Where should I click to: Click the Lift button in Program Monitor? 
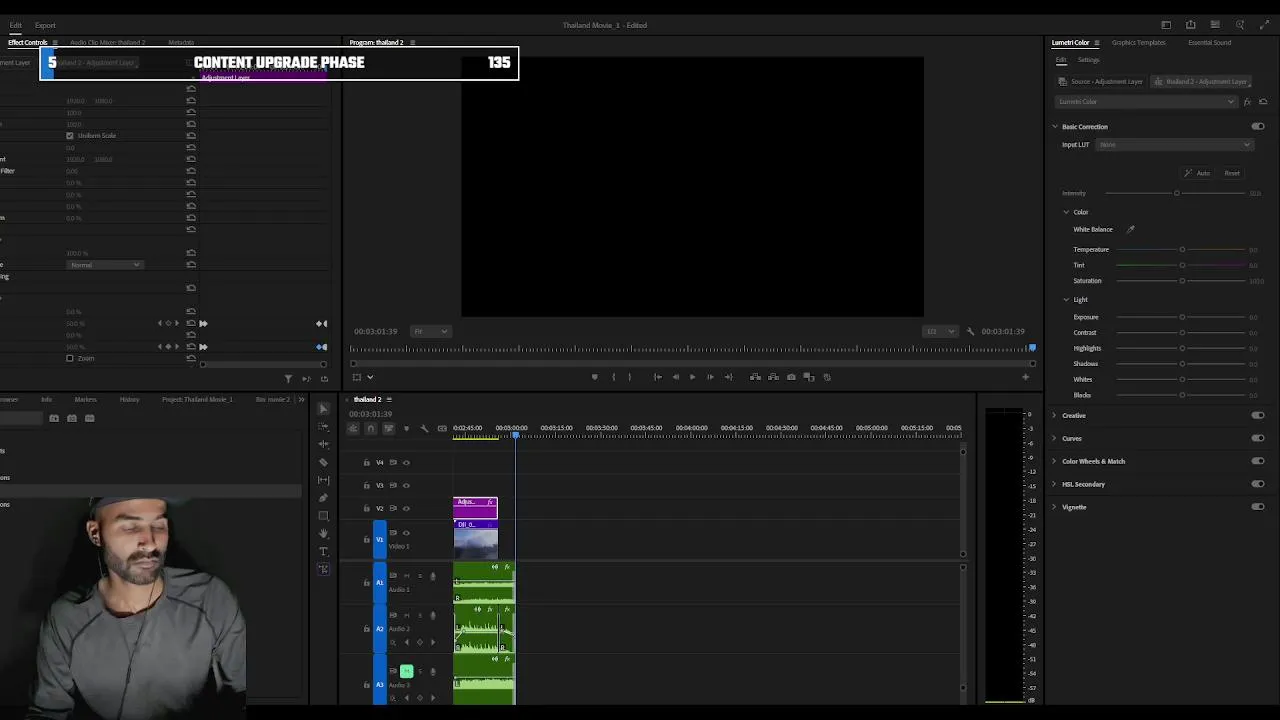(755, 377)
